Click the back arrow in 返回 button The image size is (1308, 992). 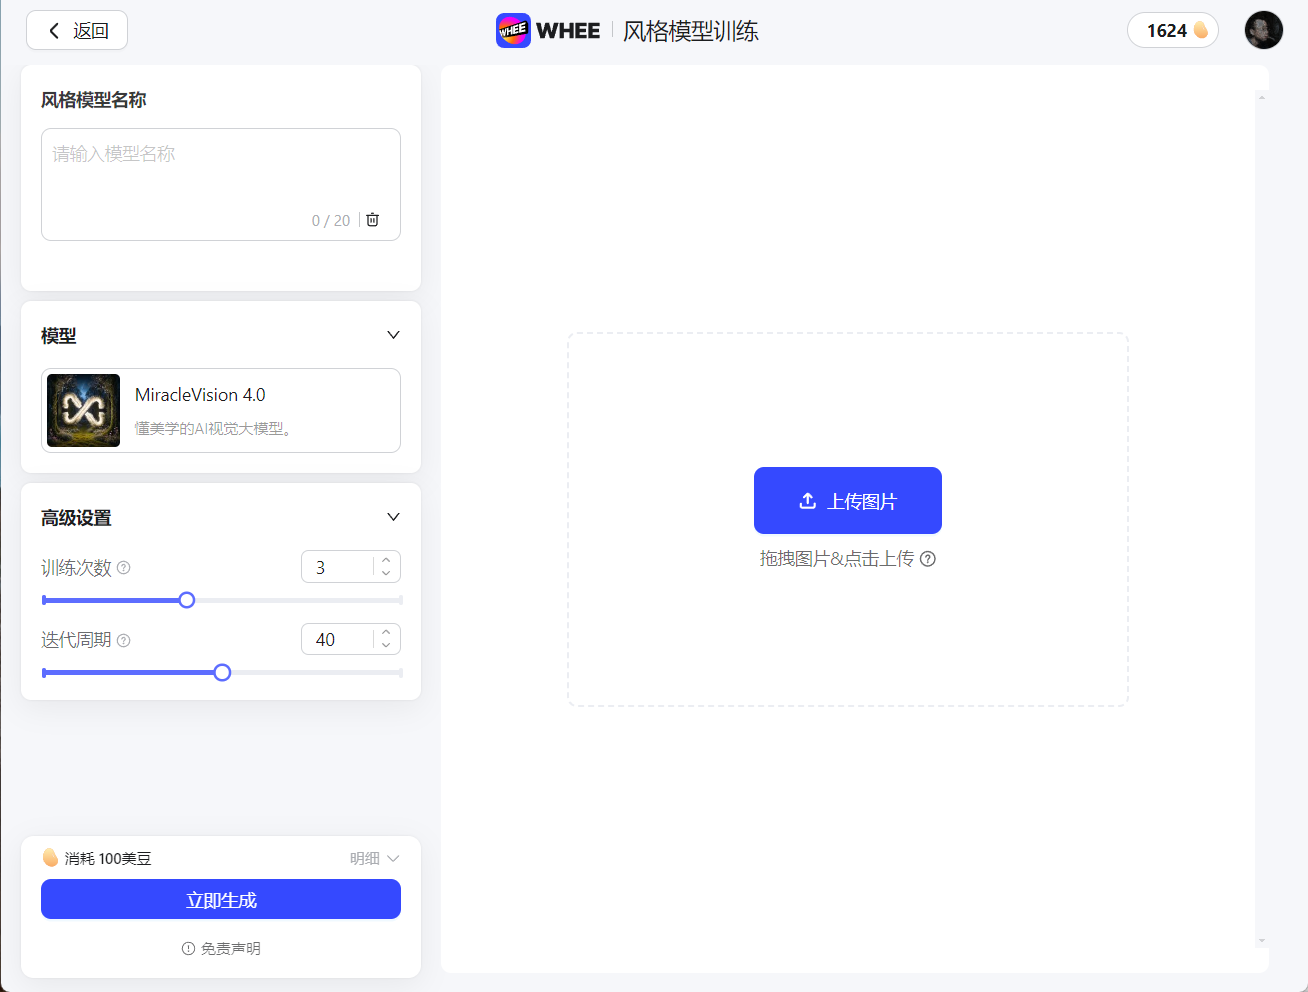pos(53,30)
